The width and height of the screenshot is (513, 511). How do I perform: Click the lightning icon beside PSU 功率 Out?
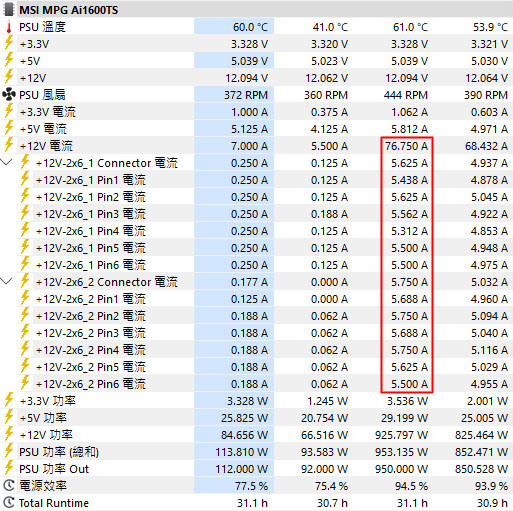9,468
